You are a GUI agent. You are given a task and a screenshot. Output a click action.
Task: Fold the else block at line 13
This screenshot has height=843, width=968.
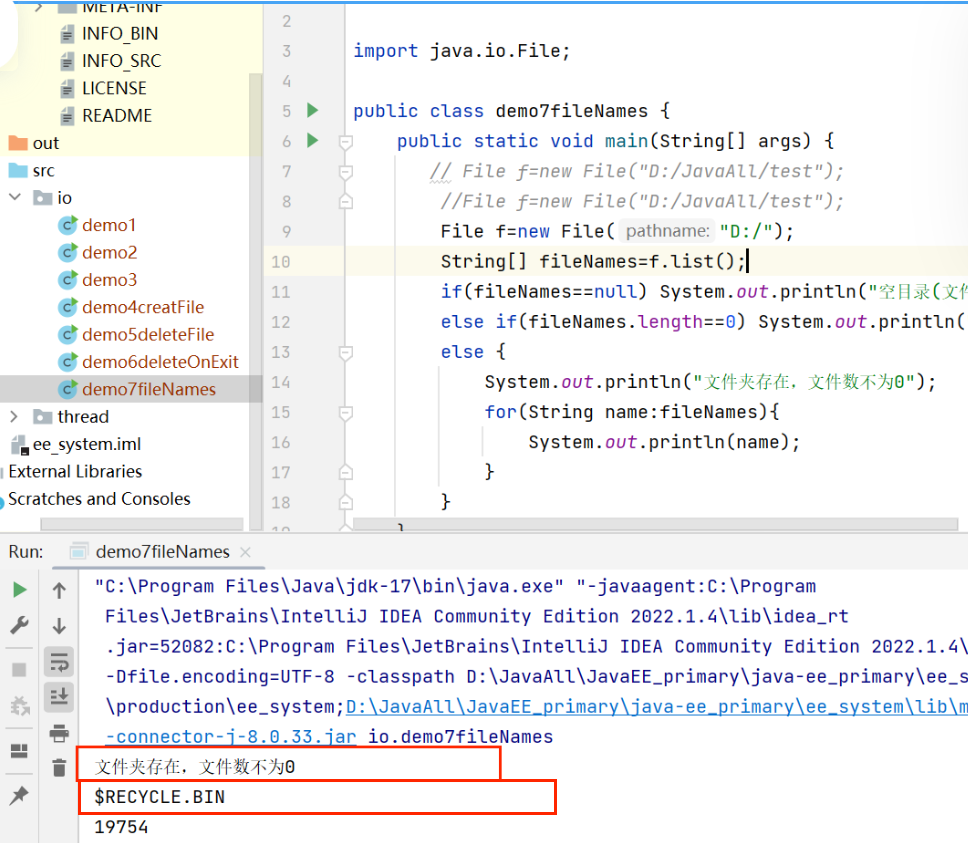pos(346,353)
